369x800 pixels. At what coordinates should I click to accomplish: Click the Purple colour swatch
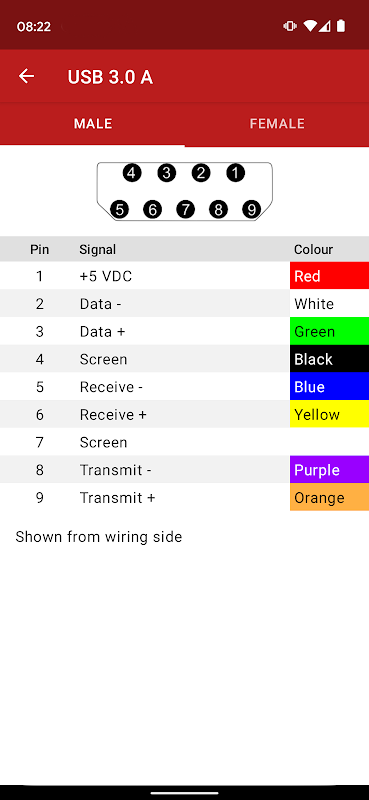(x=329, y=470)
